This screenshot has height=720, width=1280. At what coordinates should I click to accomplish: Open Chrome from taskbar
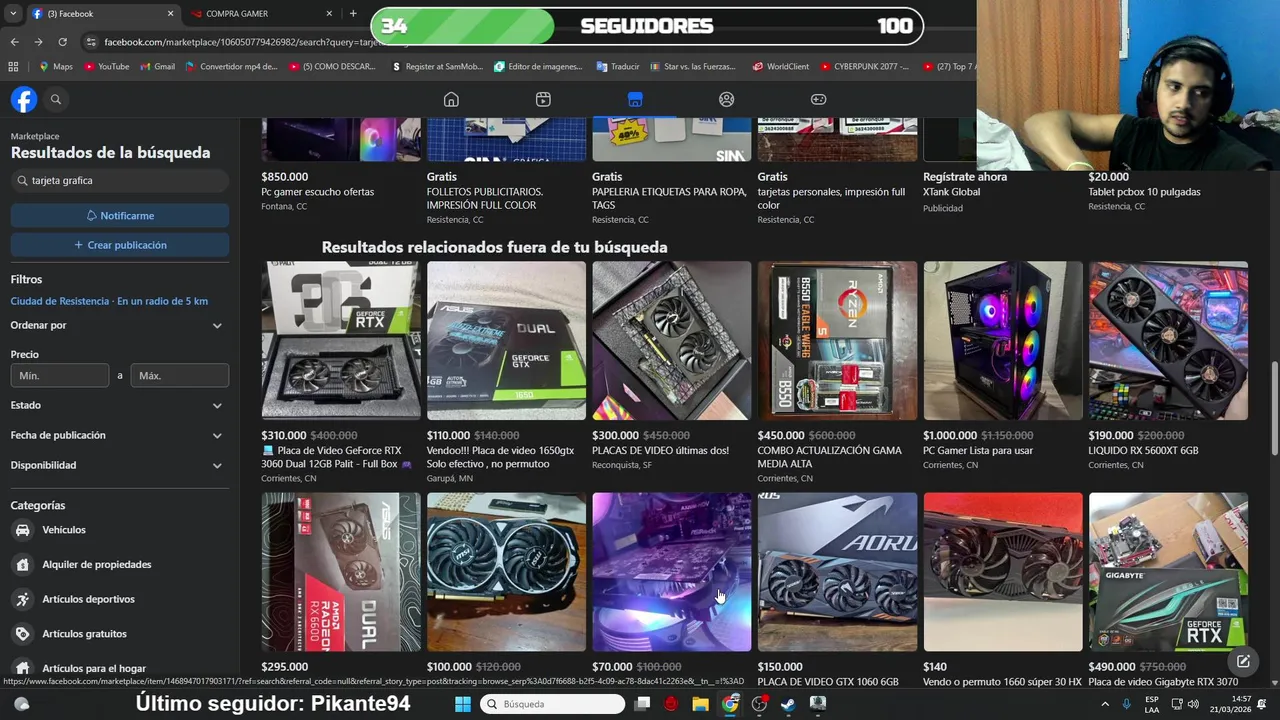tap(730, 704)
